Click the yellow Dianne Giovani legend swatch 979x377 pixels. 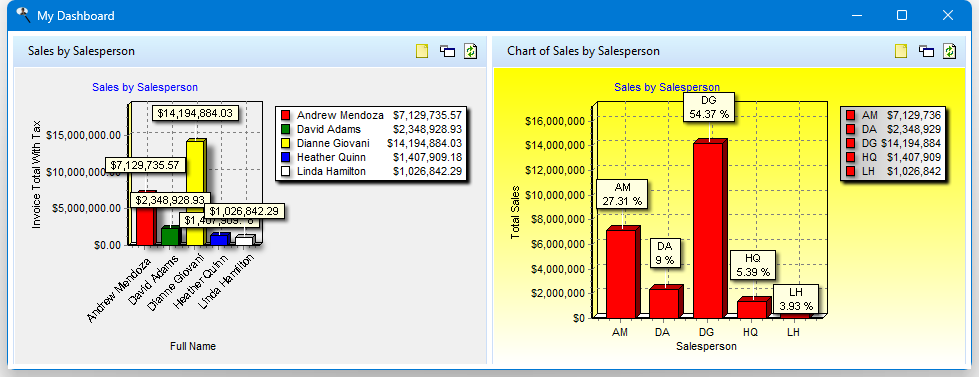pyautogui.click(x=286, y=144)
